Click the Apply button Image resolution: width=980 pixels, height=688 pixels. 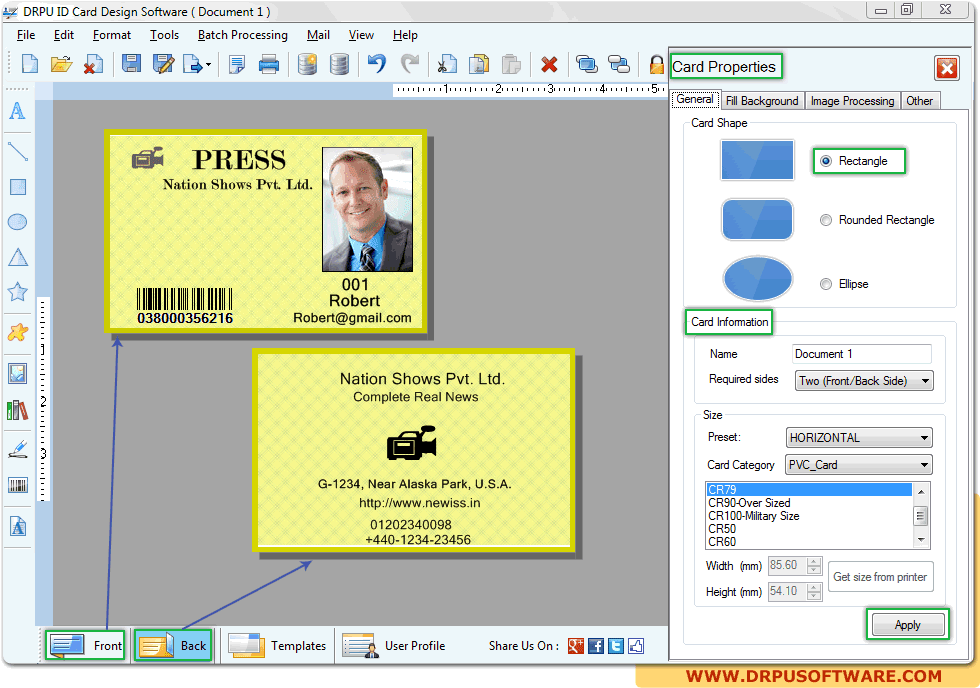pos(908,625)
